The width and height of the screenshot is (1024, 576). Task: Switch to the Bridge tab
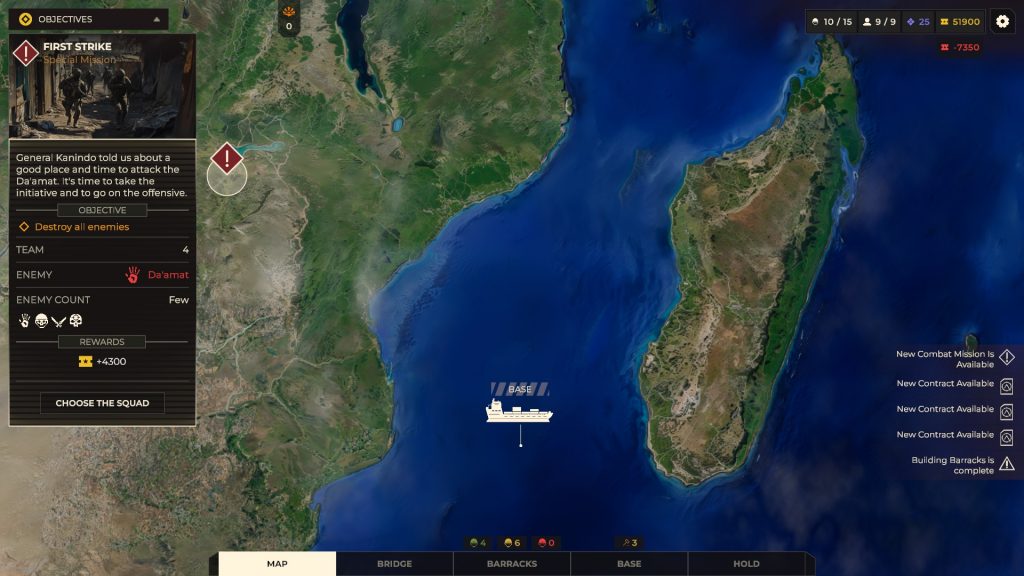pos(394,564)
